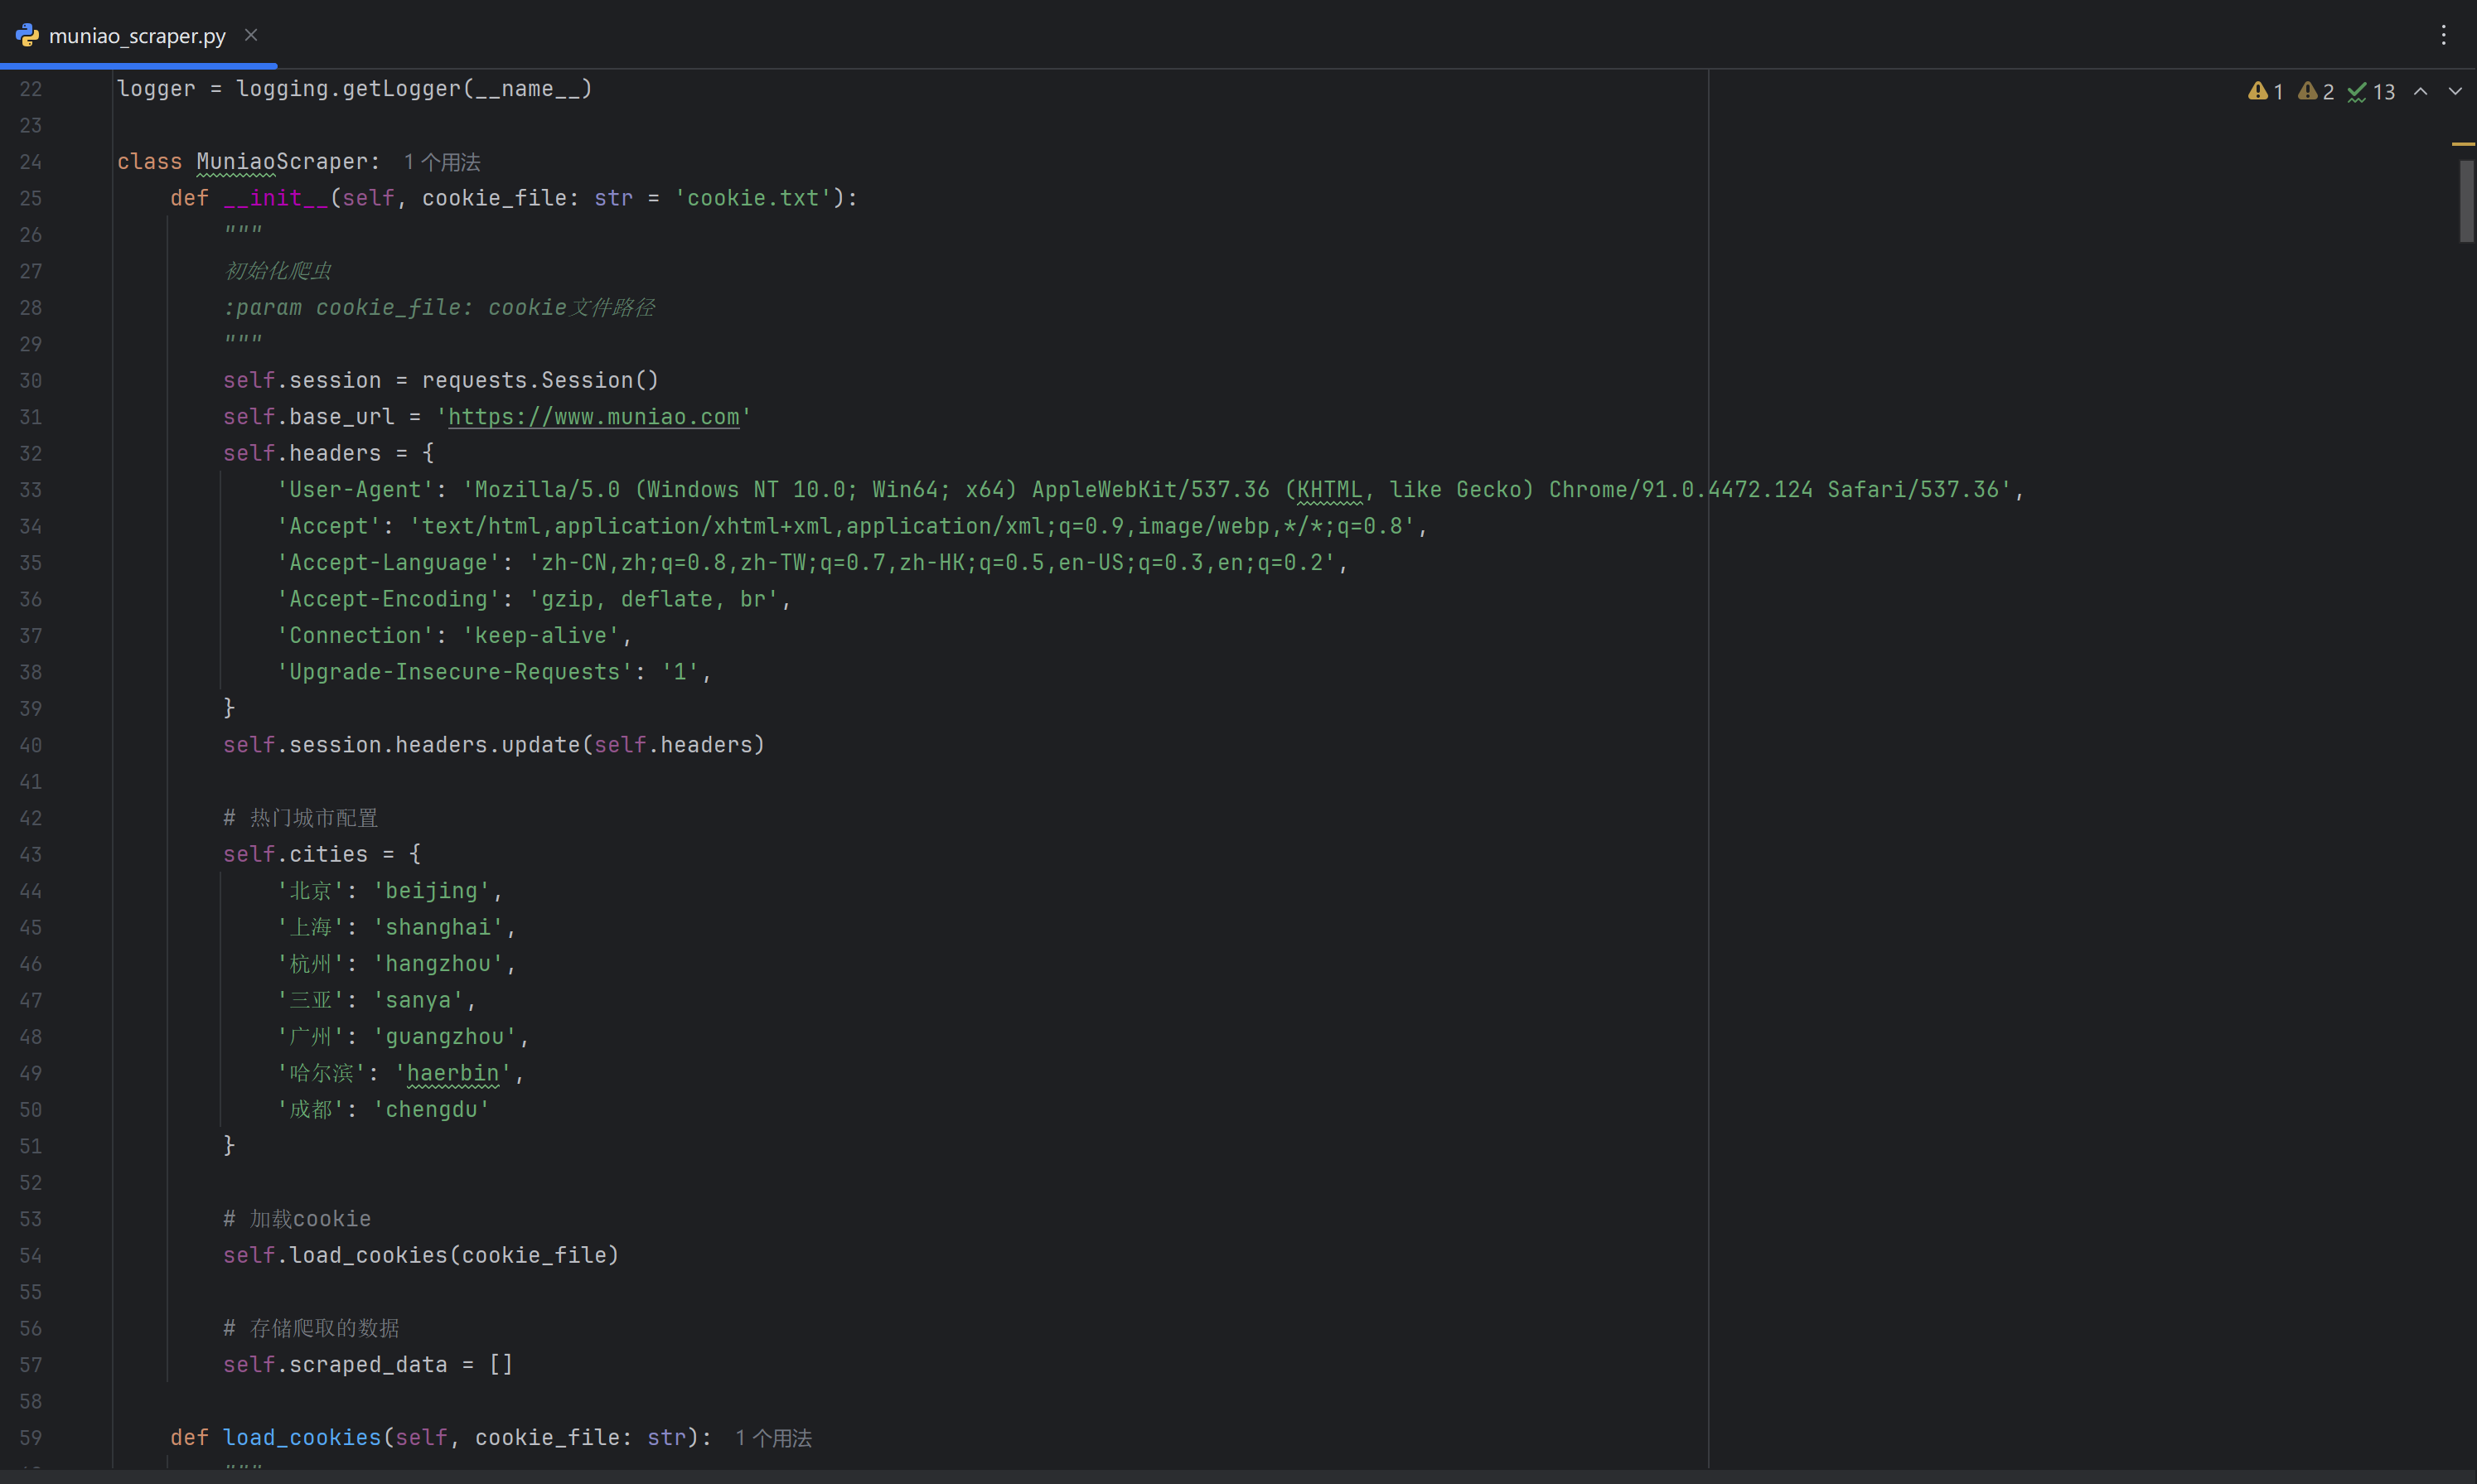Open the https://www.muniao.com link in code
Viewport: 2477px width, 1484px height.
593,417
